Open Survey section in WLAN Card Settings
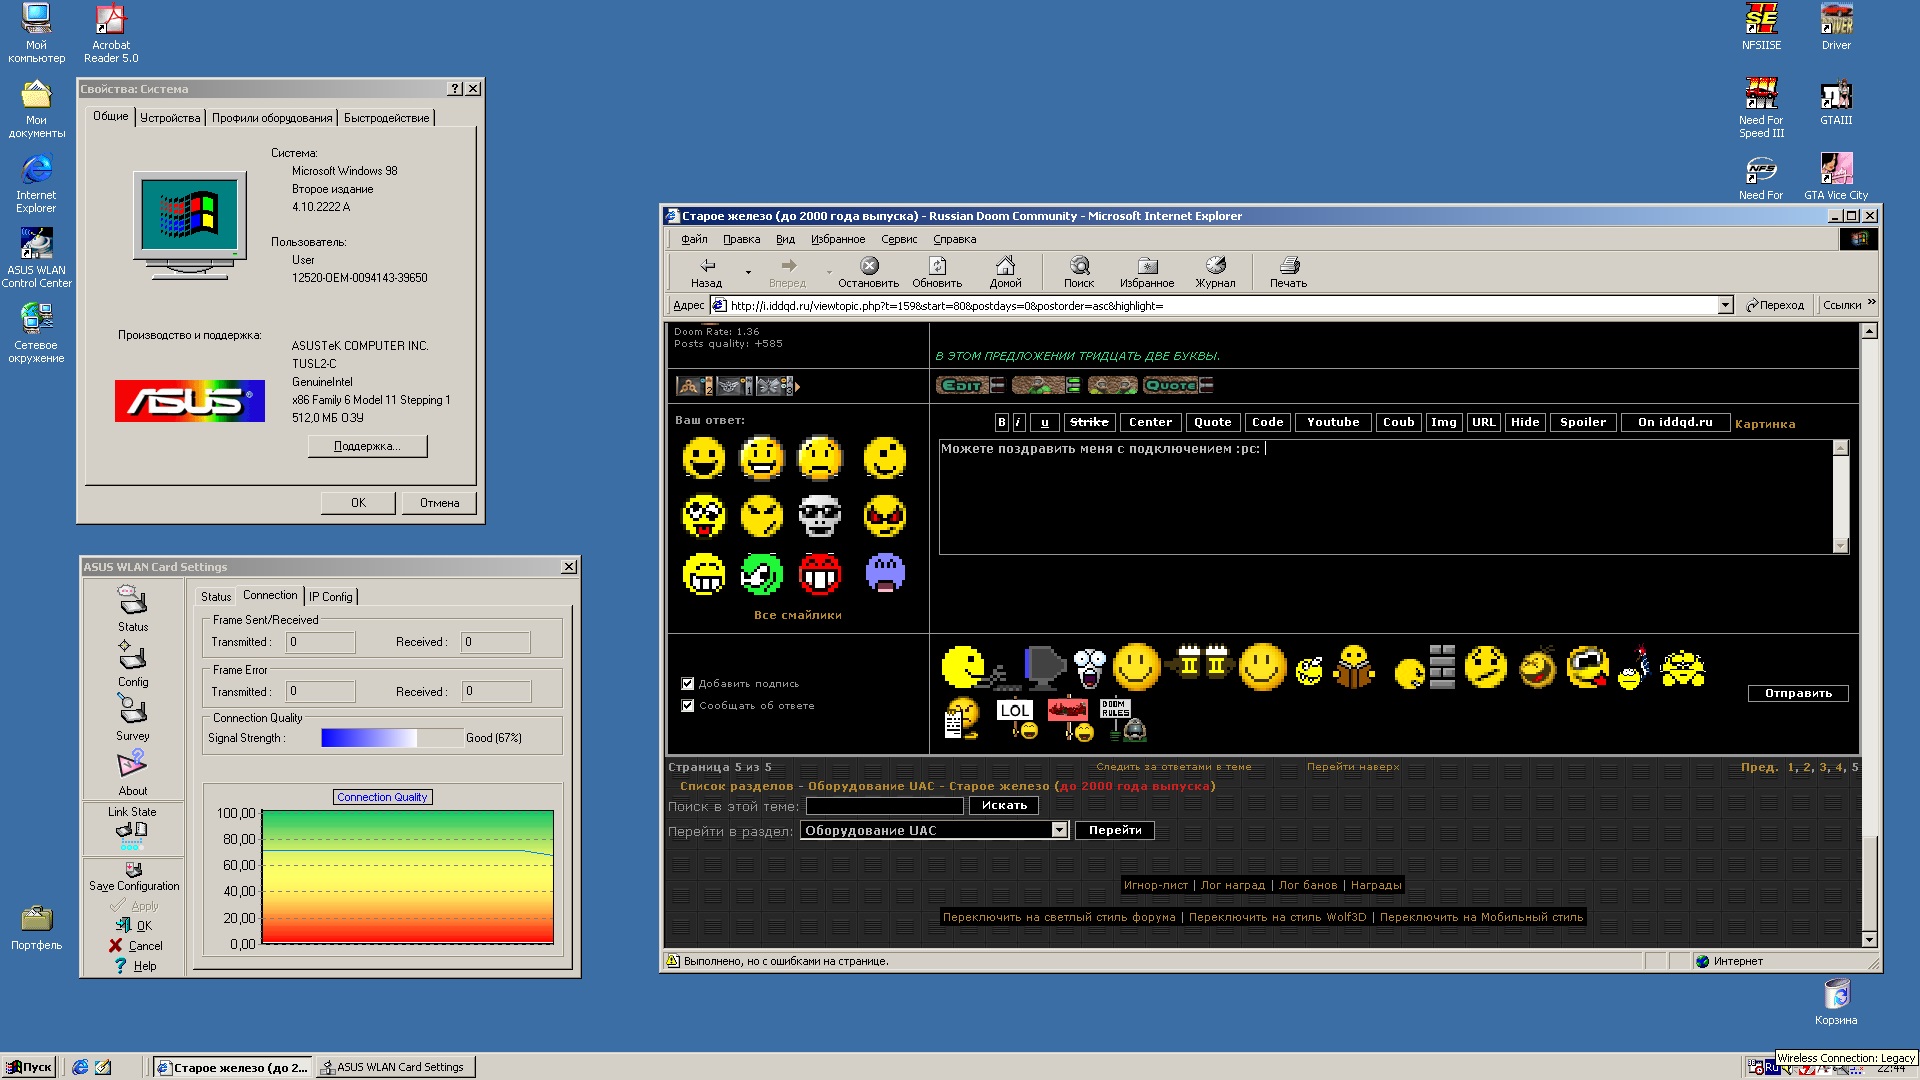The image size is (1920, 1080). pyautogui.click(x=133, y=718)
